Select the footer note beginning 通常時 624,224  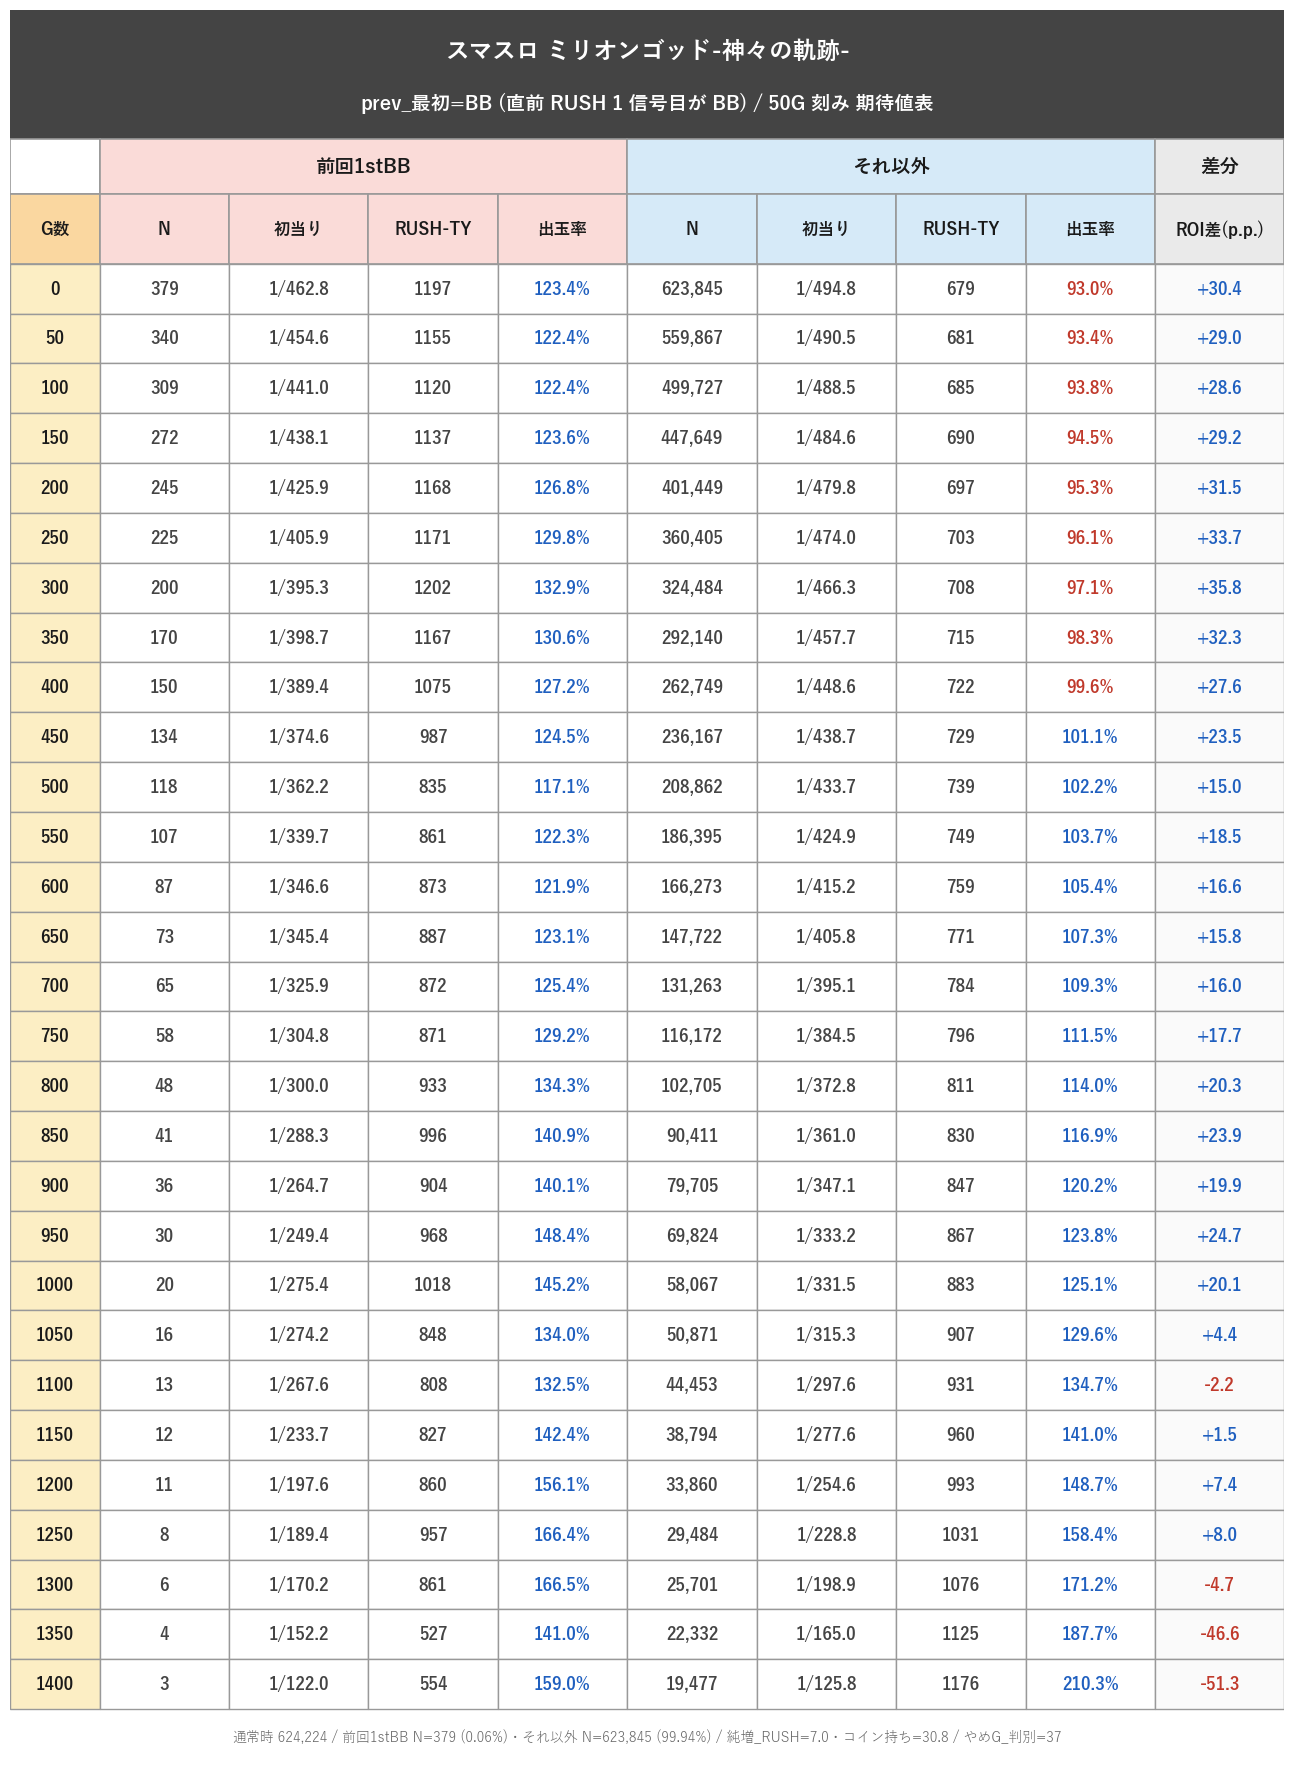pos(647,1737)
